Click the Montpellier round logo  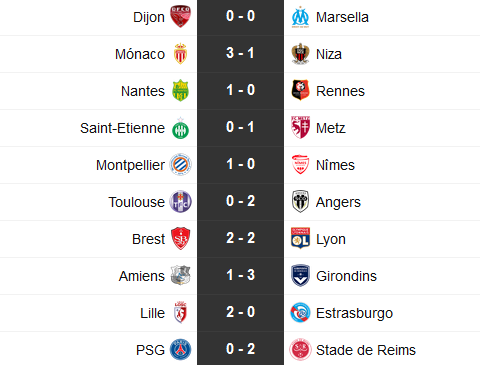point(180,165)
